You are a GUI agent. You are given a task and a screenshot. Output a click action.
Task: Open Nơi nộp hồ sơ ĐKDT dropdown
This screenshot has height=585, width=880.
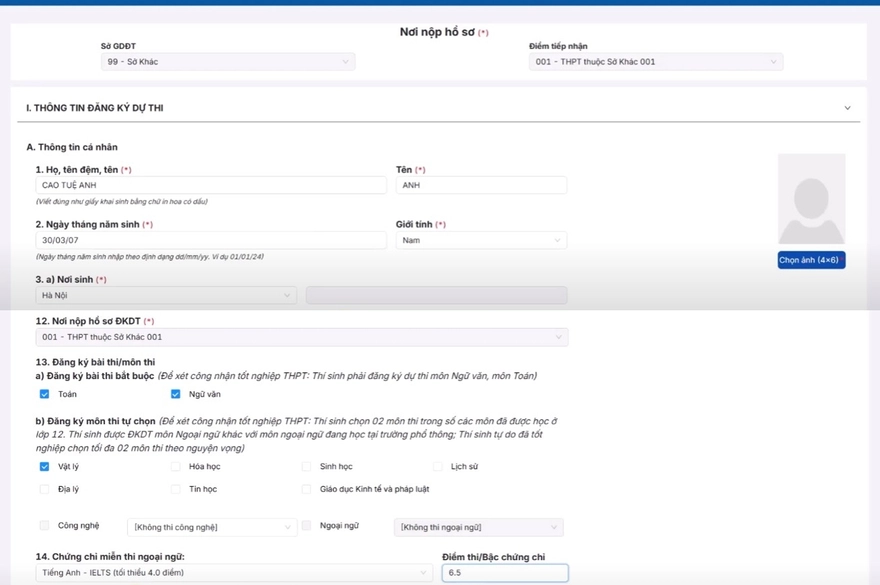302,338
